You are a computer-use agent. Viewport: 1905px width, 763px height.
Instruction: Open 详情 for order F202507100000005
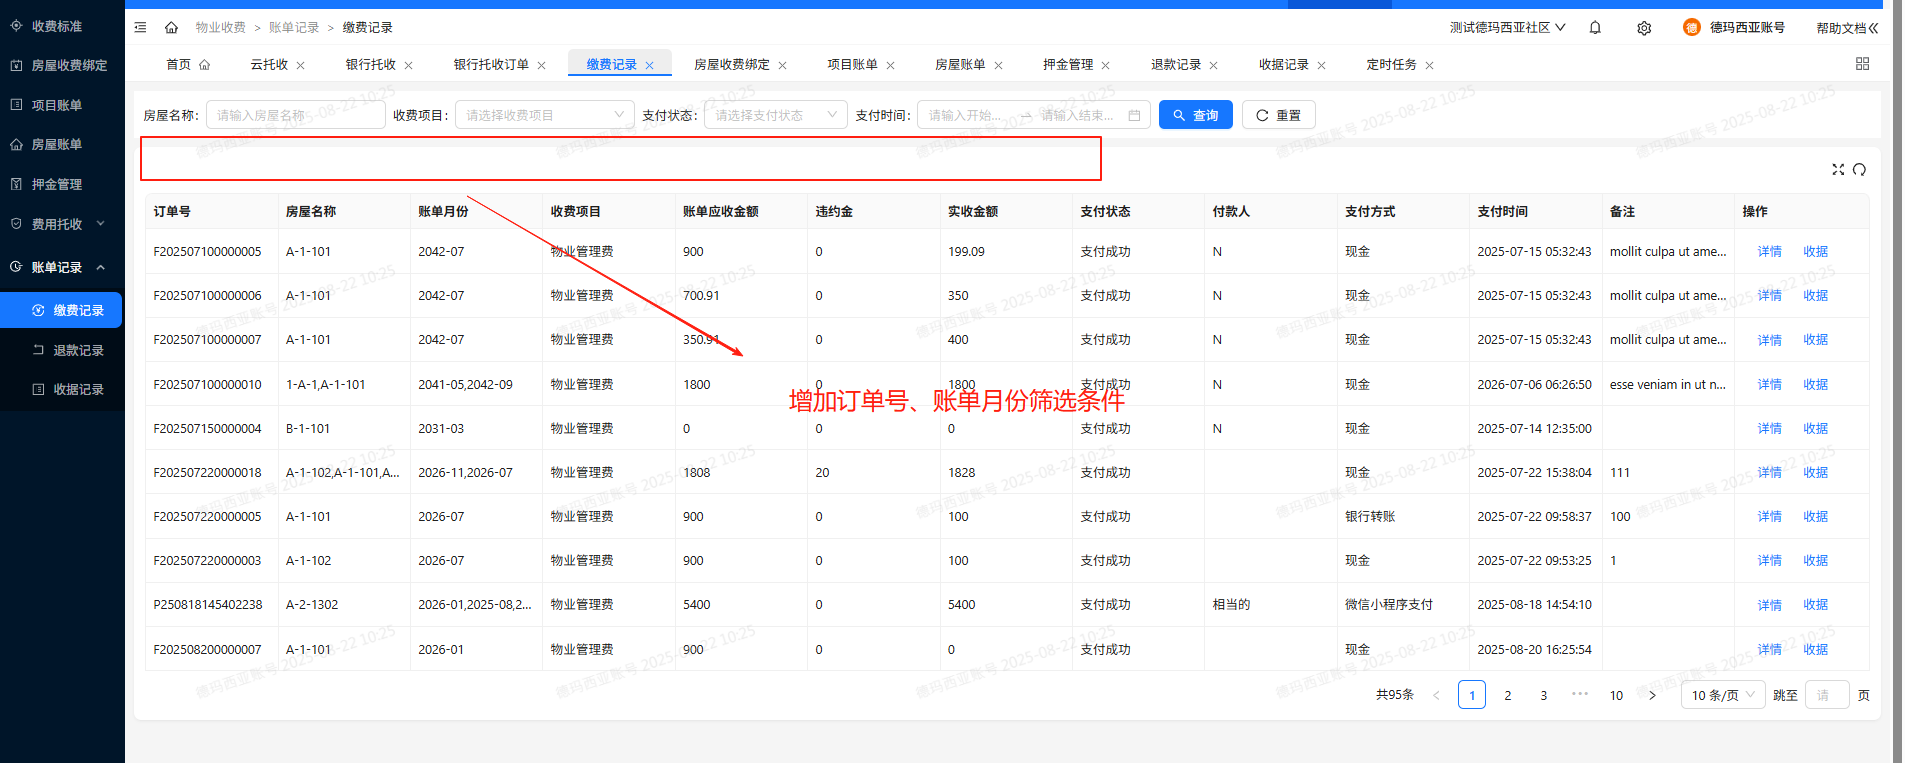pos(1769,252)
